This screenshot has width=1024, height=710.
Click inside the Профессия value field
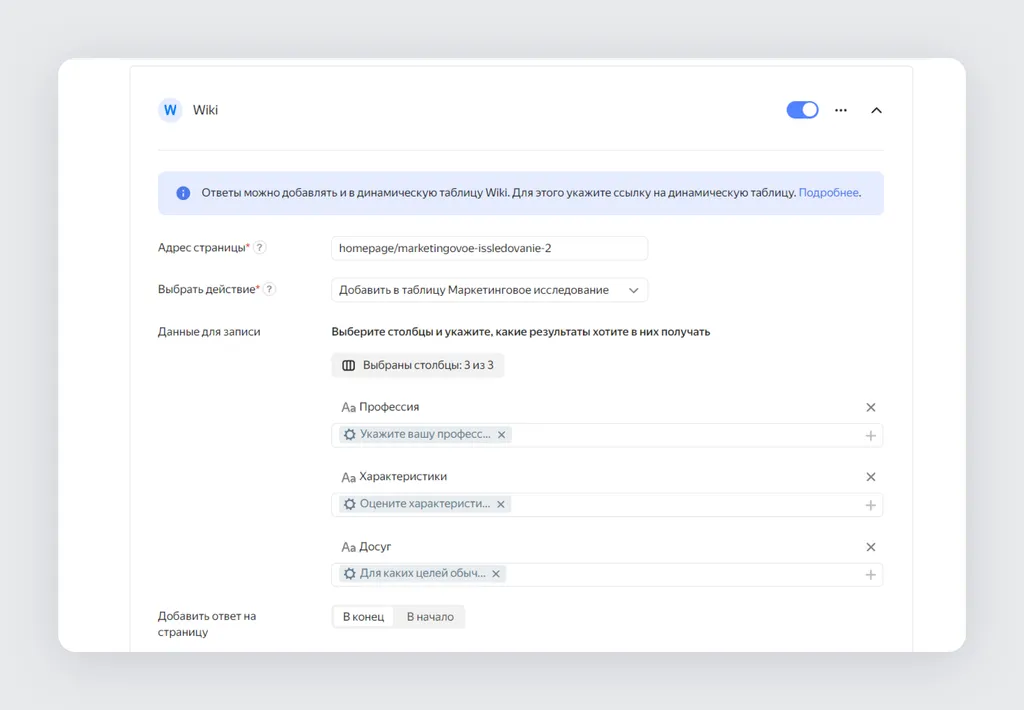click(607, 435)
